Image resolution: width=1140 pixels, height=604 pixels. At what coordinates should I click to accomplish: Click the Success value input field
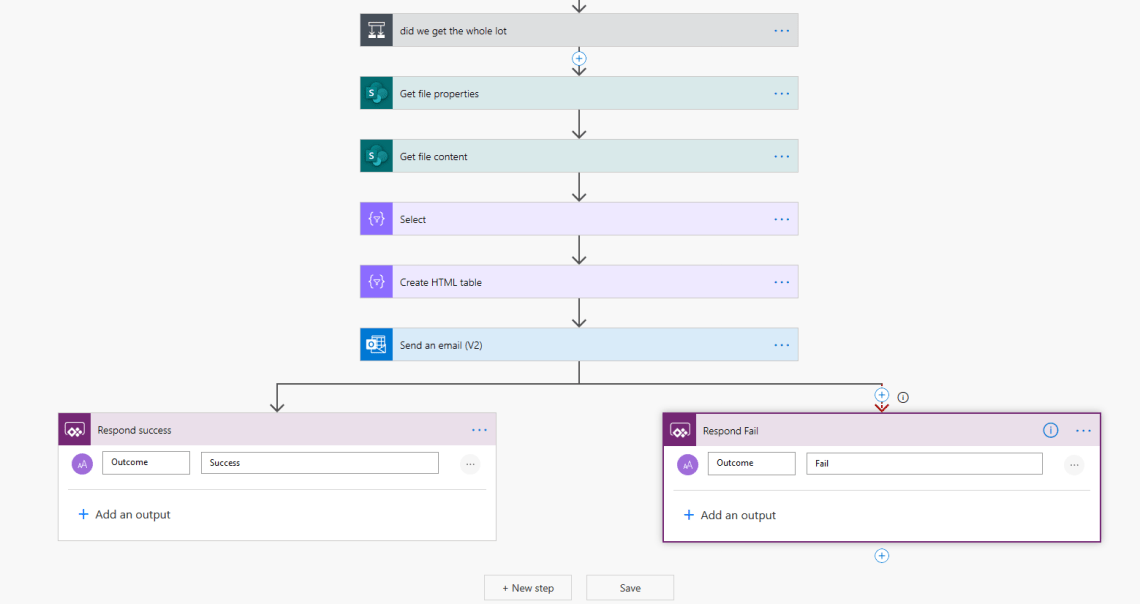[319, 463]
